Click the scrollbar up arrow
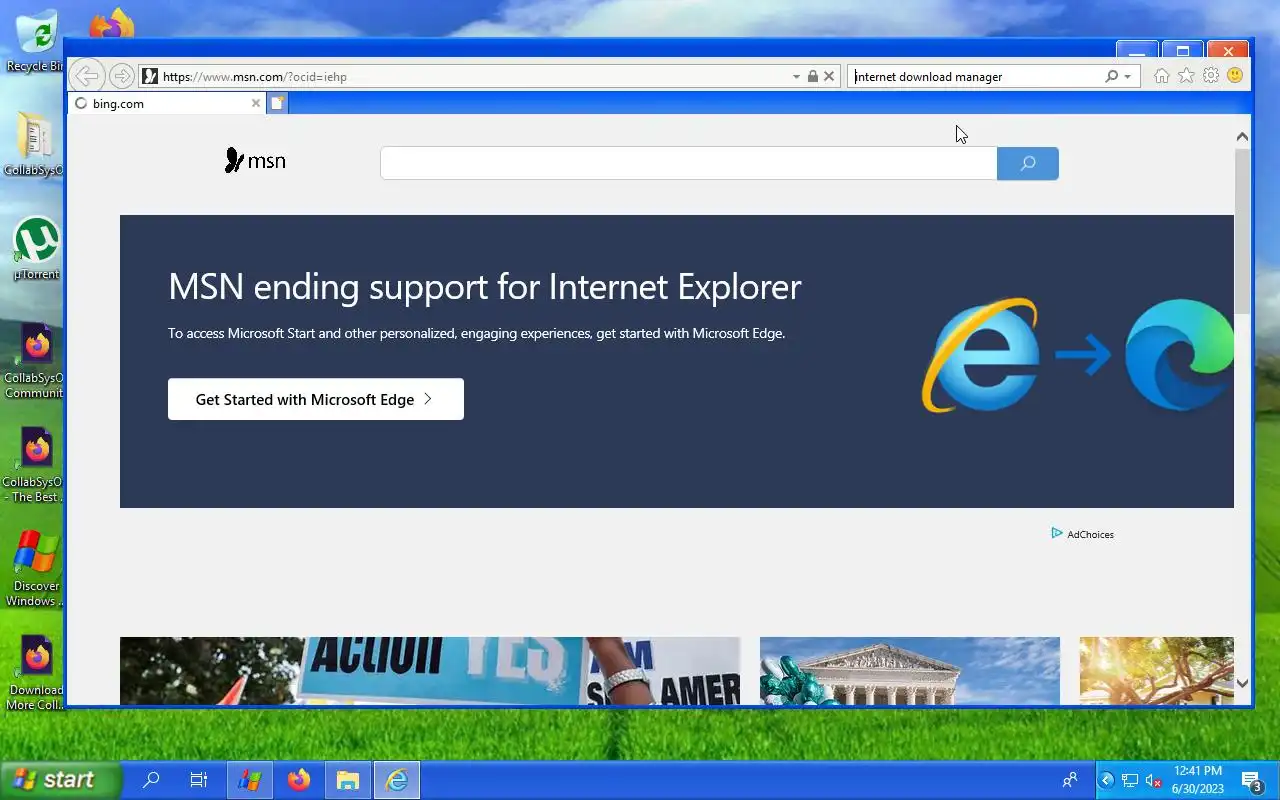 1242,136
